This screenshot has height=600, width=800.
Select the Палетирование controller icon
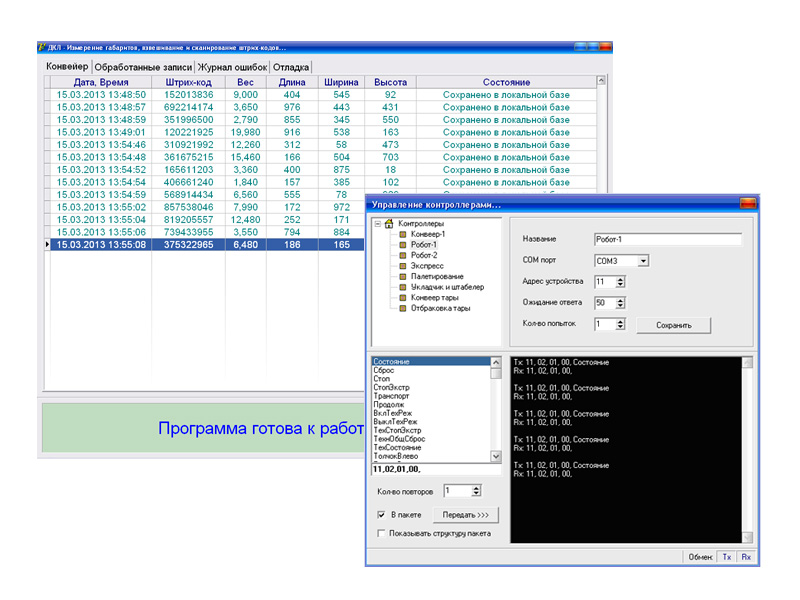point(404,276)
